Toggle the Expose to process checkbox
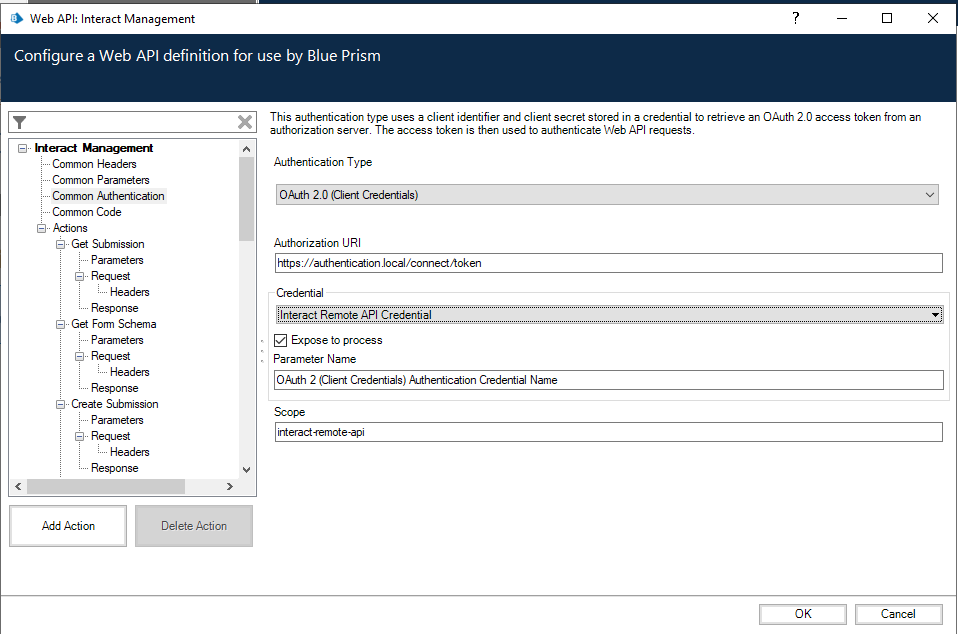 pos(281,340)
